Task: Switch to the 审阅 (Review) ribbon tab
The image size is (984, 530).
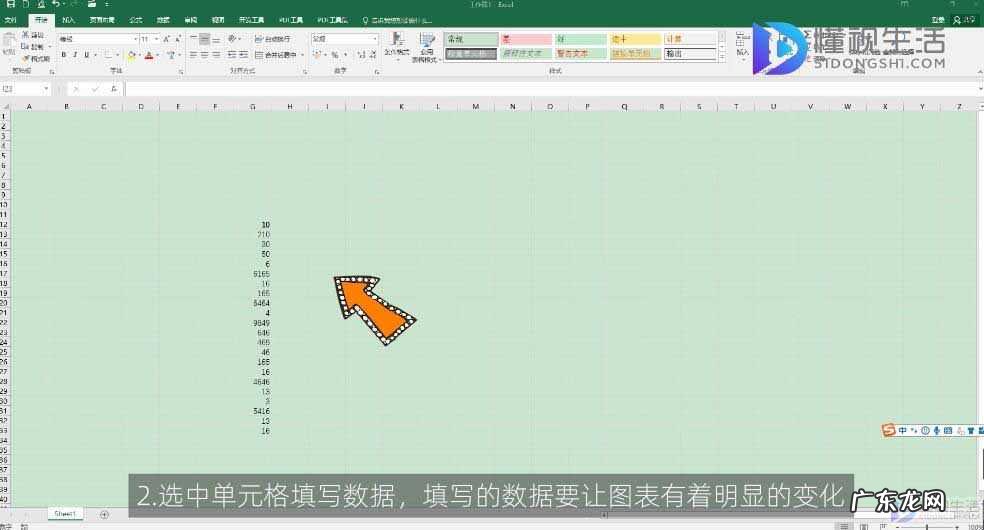Action: click(x=191, y=20)
